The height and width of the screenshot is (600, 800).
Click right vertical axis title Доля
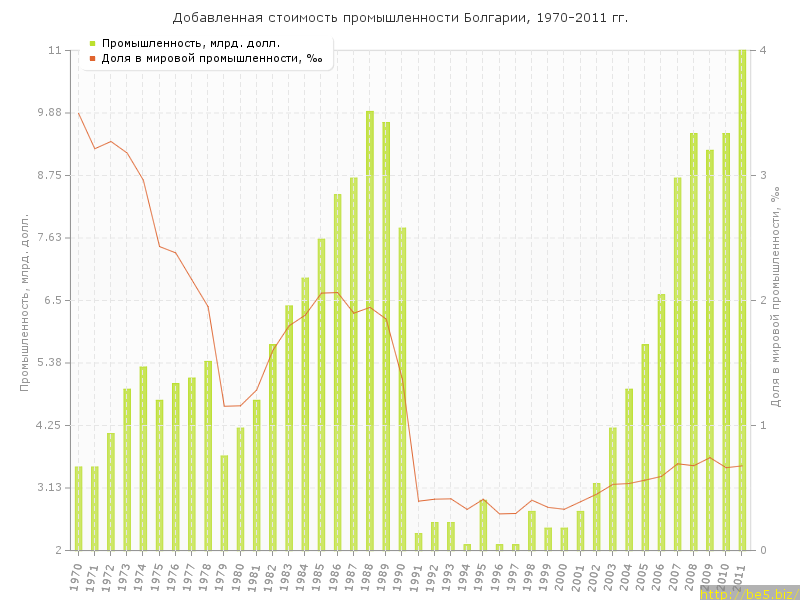776,300
